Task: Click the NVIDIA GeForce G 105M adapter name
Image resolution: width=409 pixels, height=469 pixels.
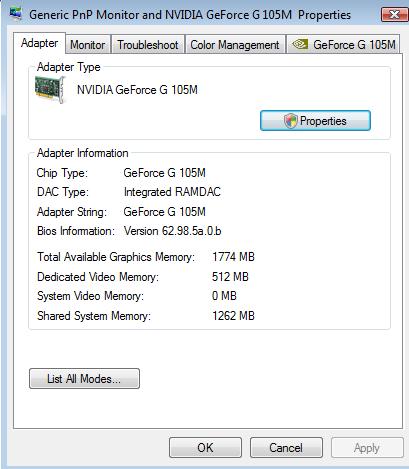Action: (x=137, y=90)
